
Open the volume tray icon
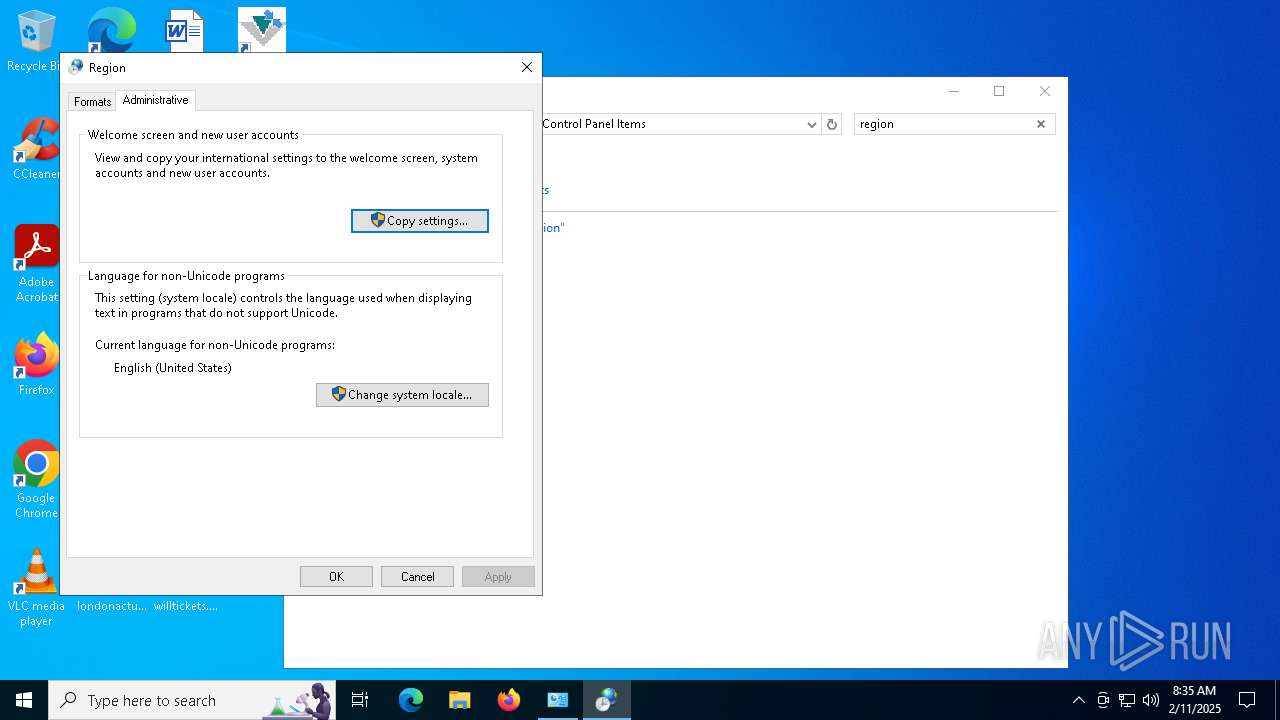pos(1151,700)
